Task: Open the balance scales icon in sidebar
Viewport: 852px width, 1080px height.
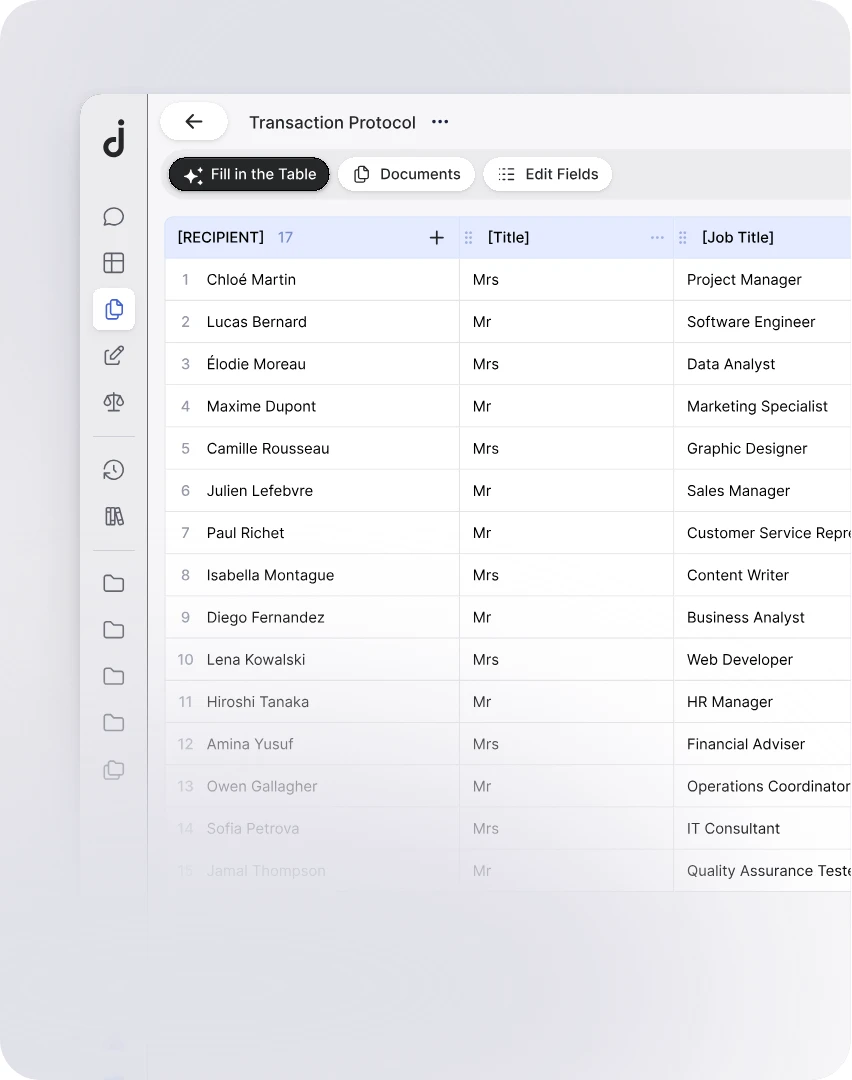Action: [x=114, y=402]
